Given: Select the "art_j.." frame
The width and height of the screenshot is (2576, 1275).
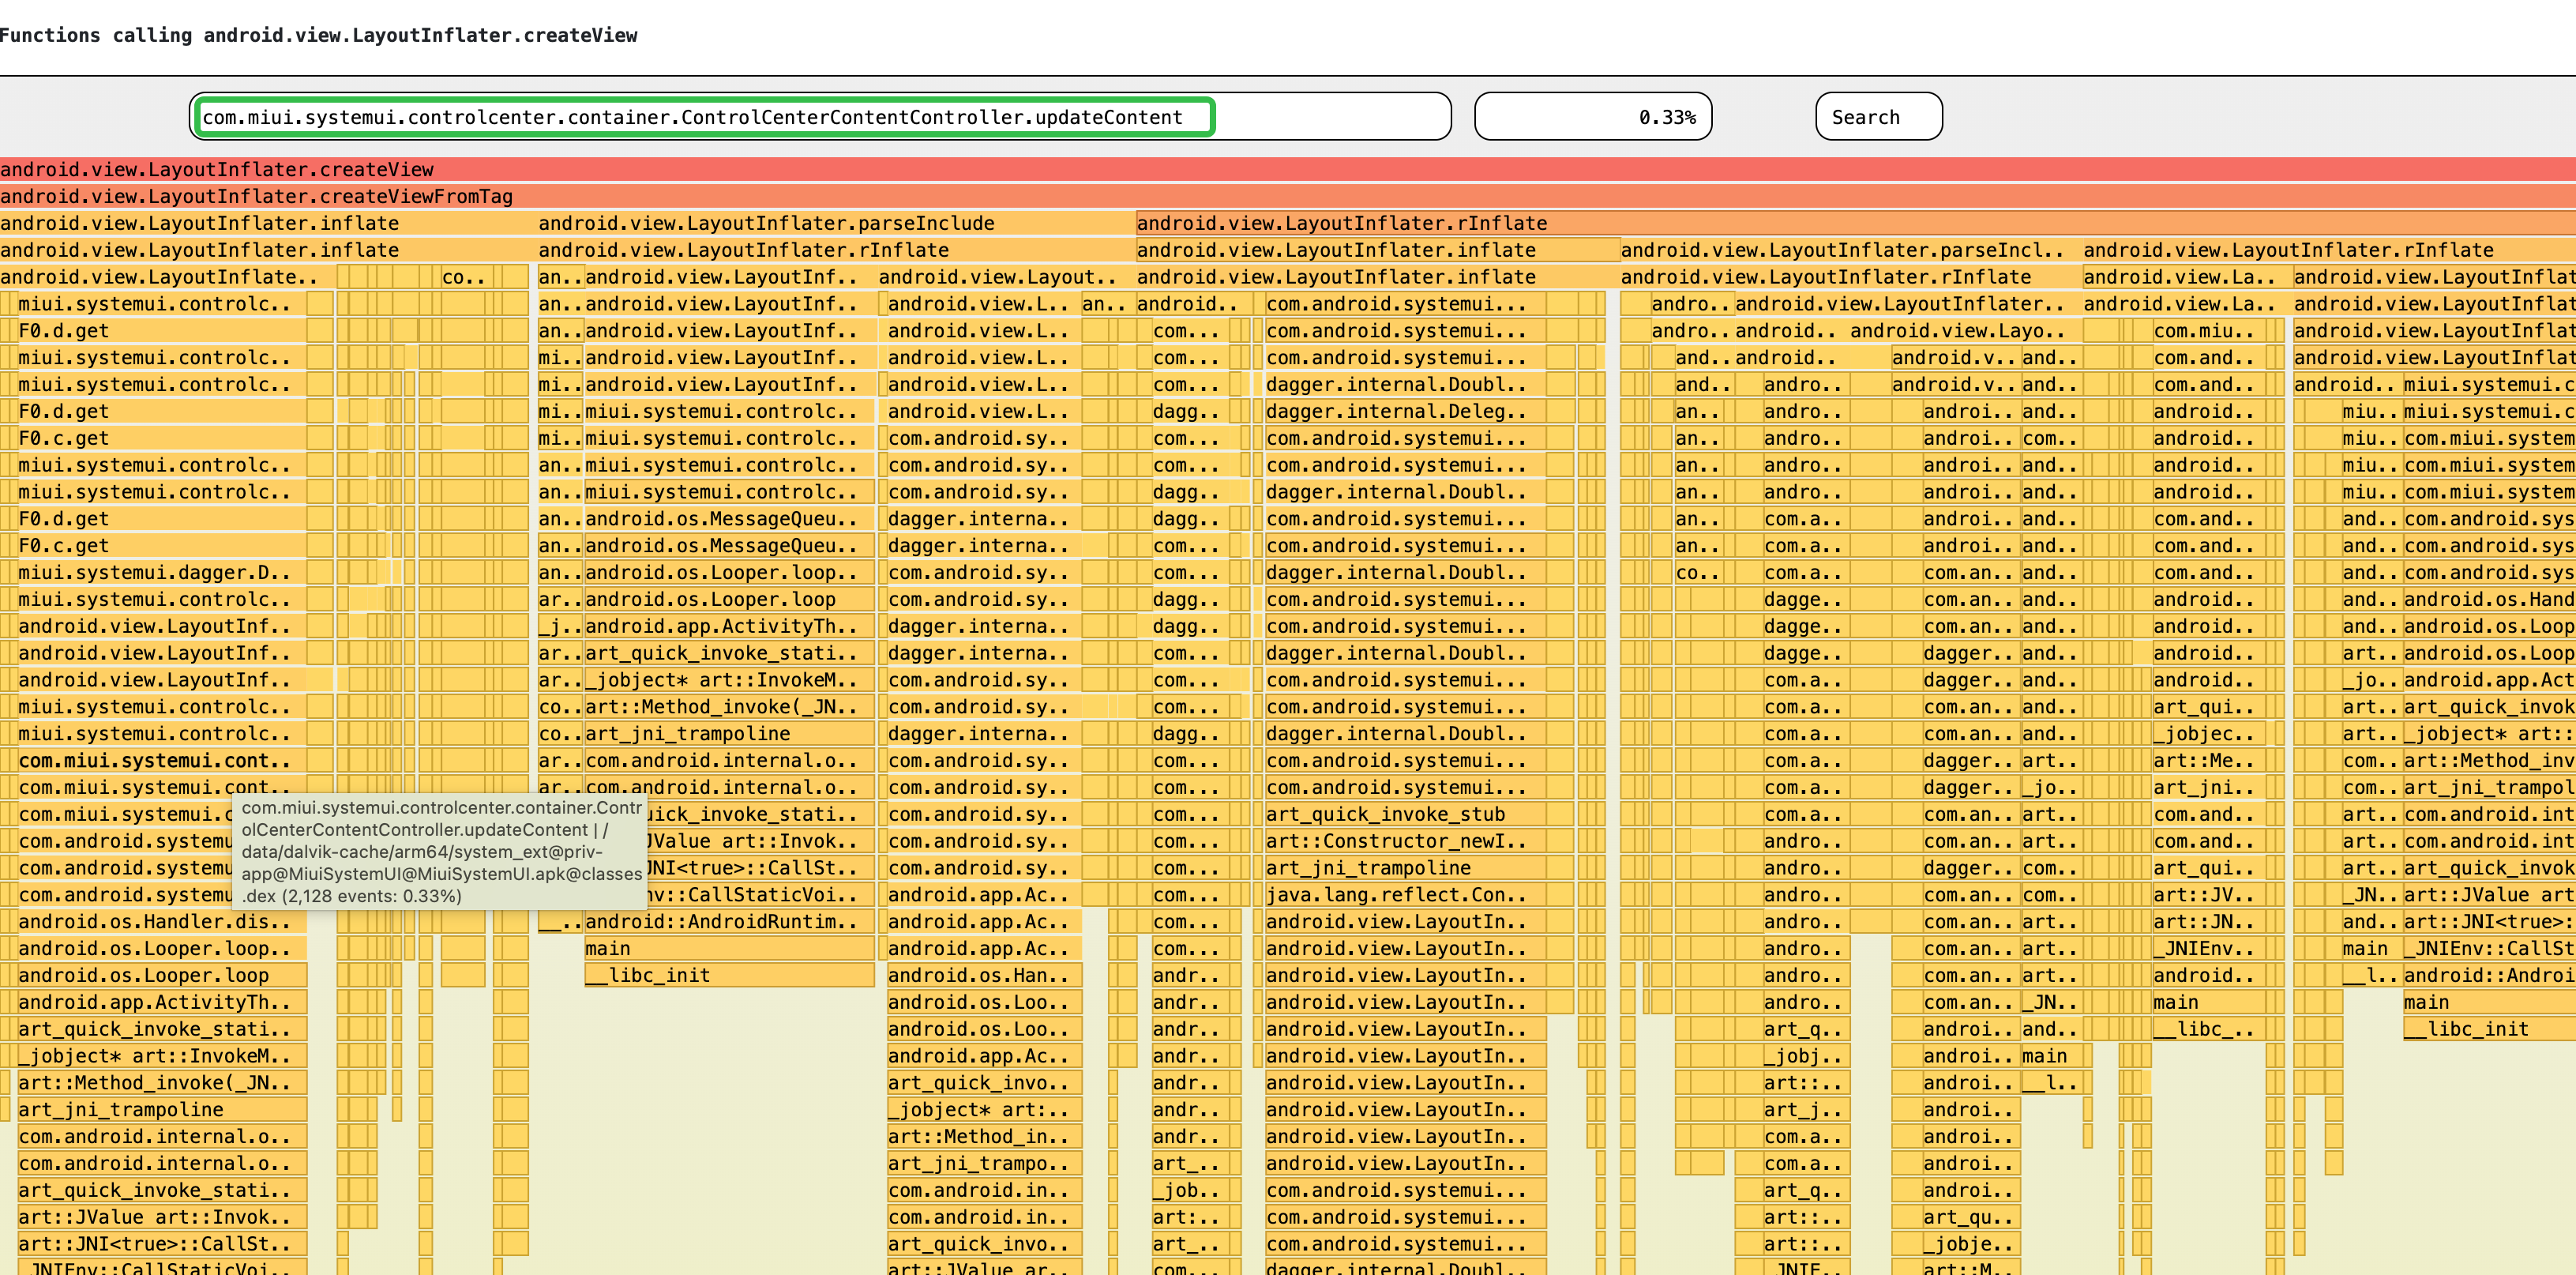Looking at the screenshot, I should 1806,1109.
